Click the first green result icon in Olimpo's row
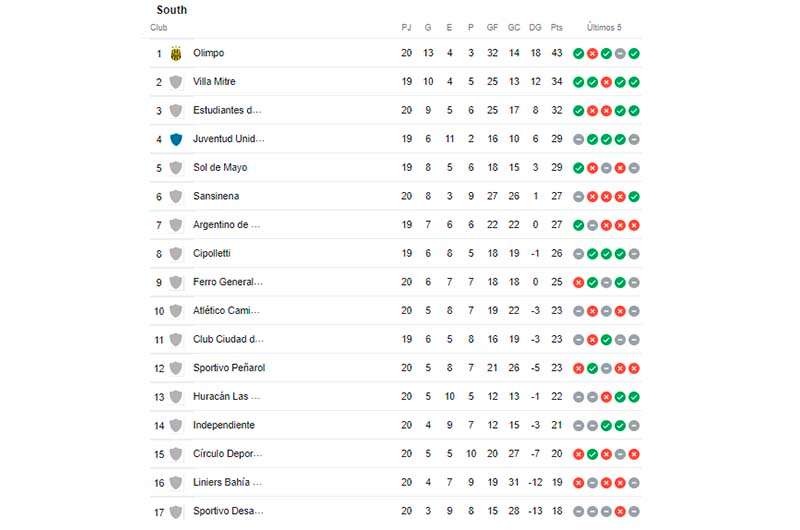The width and height of the screenshot is (800, 530). point(579,54)
